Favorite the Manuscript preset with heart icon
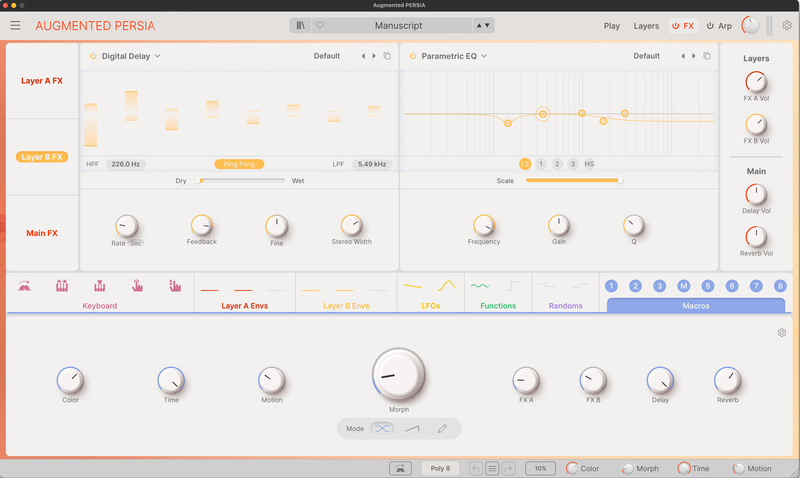 pos(320,26)
